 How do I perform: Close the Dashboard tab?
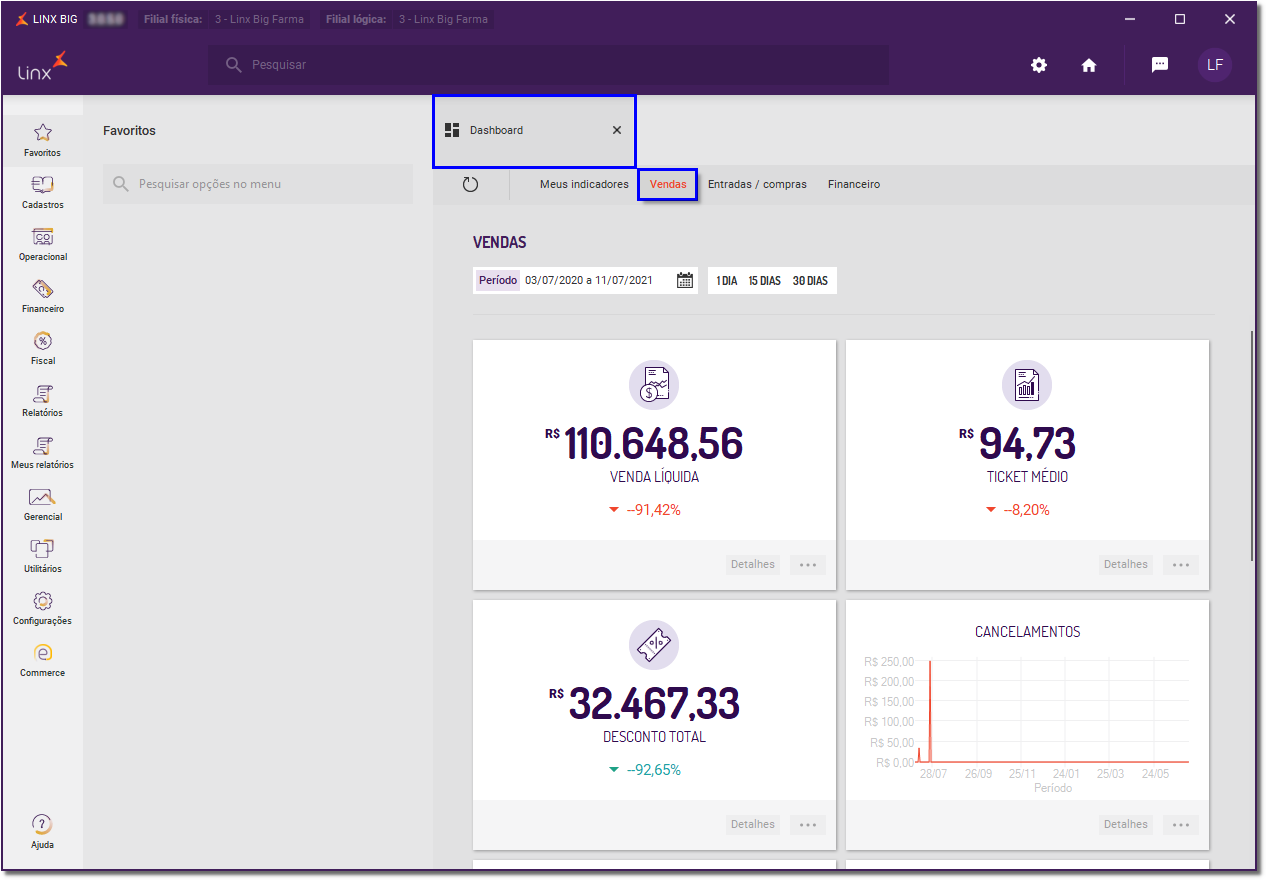coord(617,130)
